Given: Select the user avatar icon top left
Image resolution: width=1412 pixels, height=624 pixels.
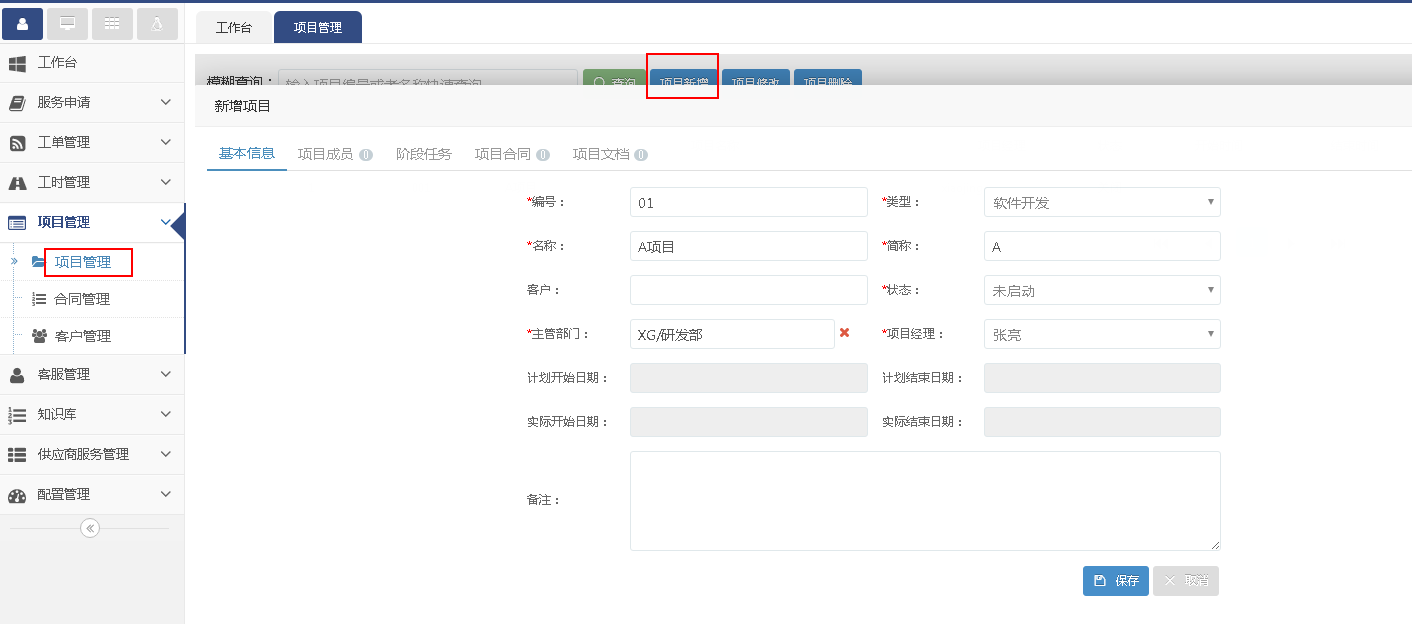Looking at the screenshot, I should (x=22, y=23).
